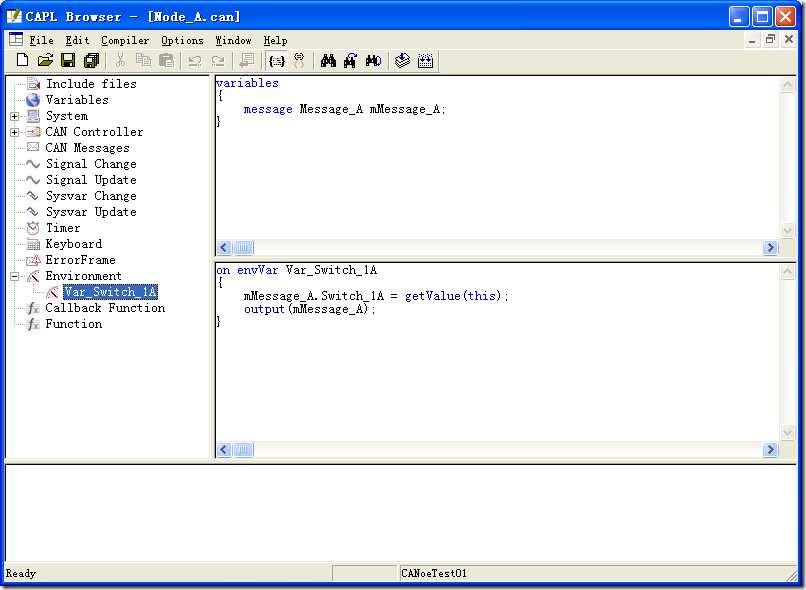
Task: Open the Options menu
Action: (182, 40)
